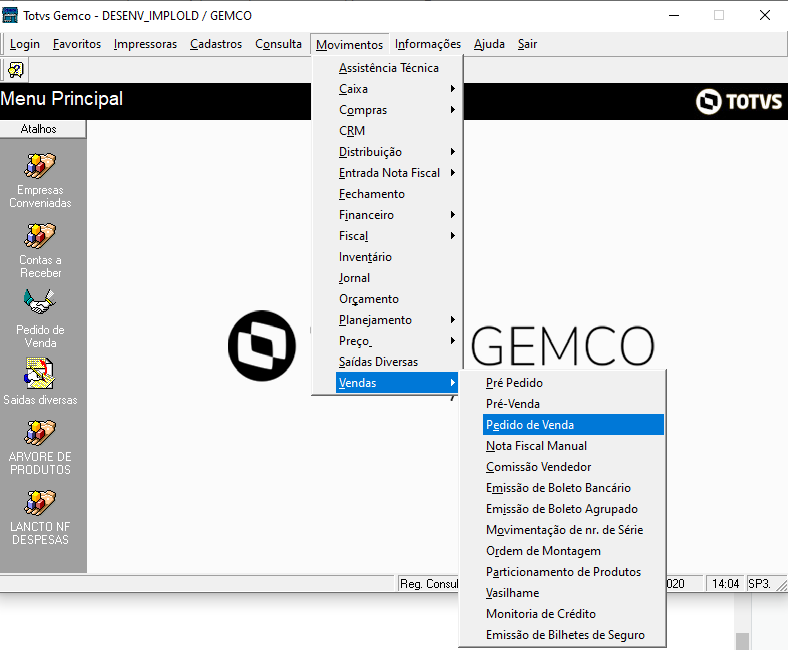This screenshot has height=650, width=788.
Task: Minimize the Totvs Gemco window
Action: [674, 15]
